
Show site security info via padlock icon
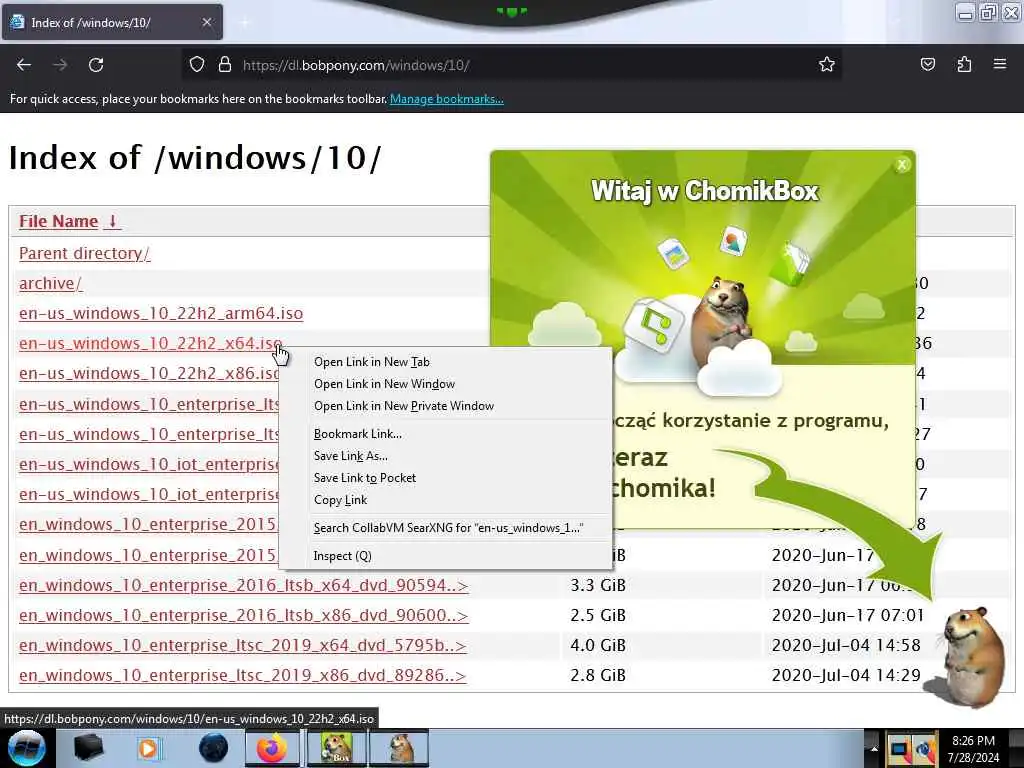pyautogui.click(x=225, y=65)
